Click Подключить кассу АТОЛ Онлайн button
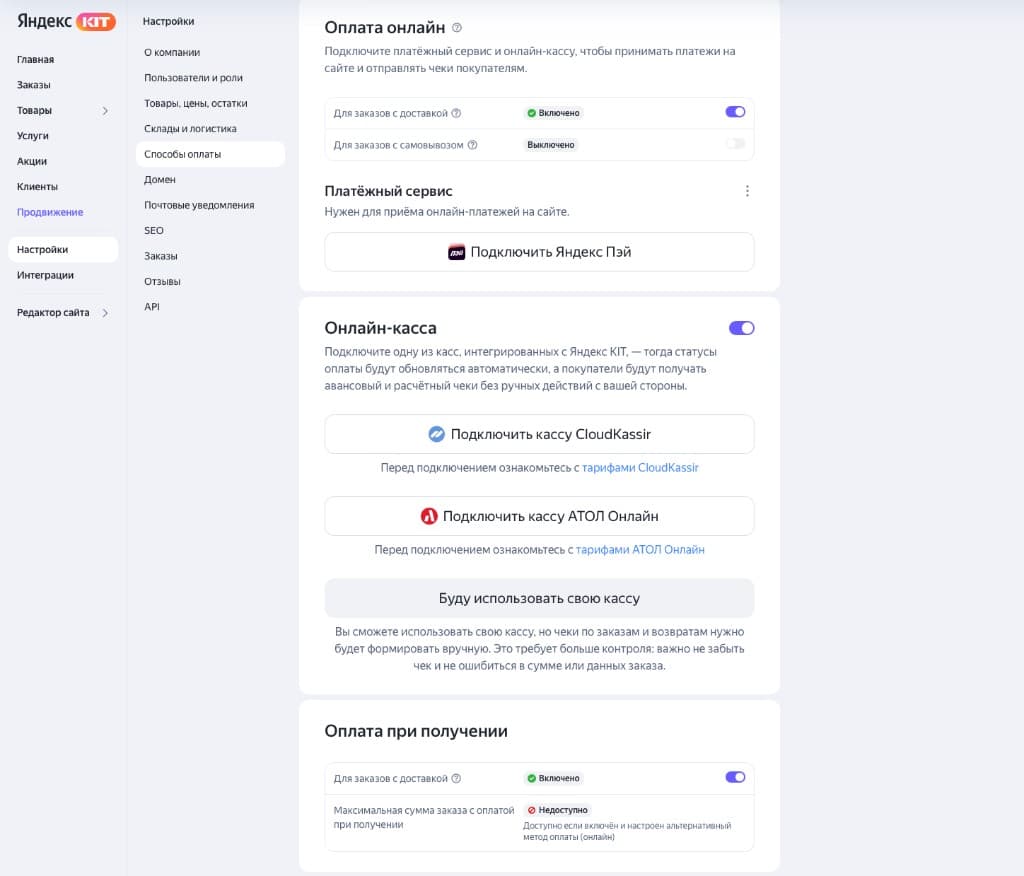The width and height of the screenshot is (1024, 876). tap(539, 516)
